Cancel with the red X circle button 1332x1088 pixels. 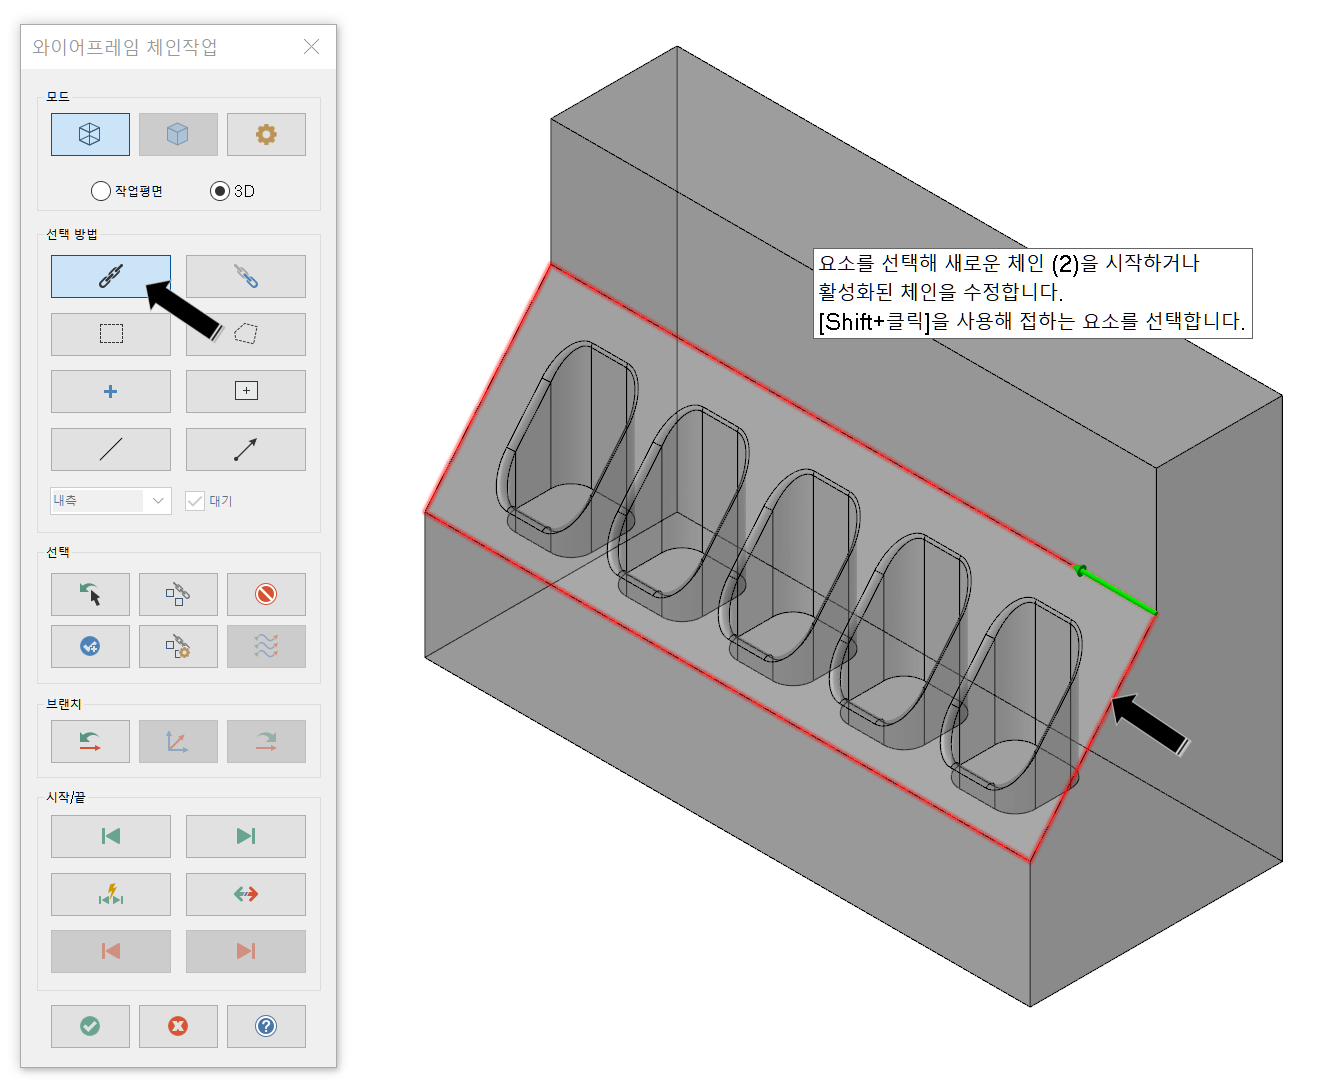click(x=178, y=1026)
